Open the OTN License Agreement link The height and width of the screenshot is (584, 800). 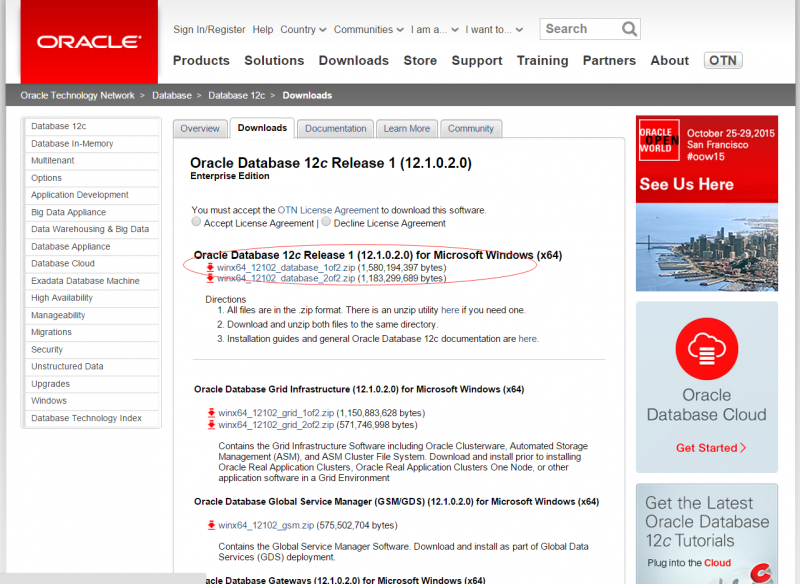[328, 210]
